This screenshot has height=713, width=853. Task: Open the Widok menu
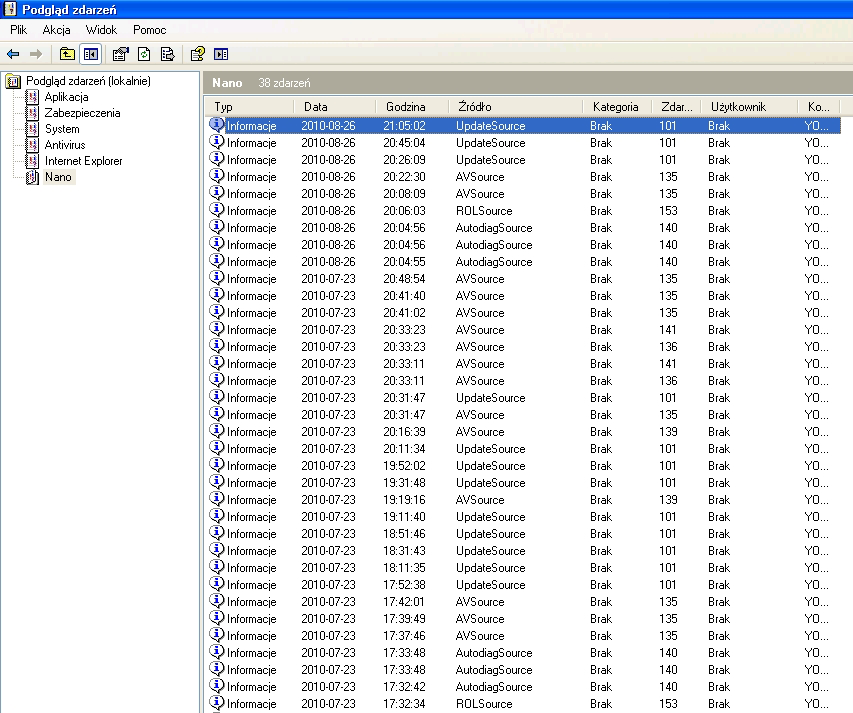101,30
